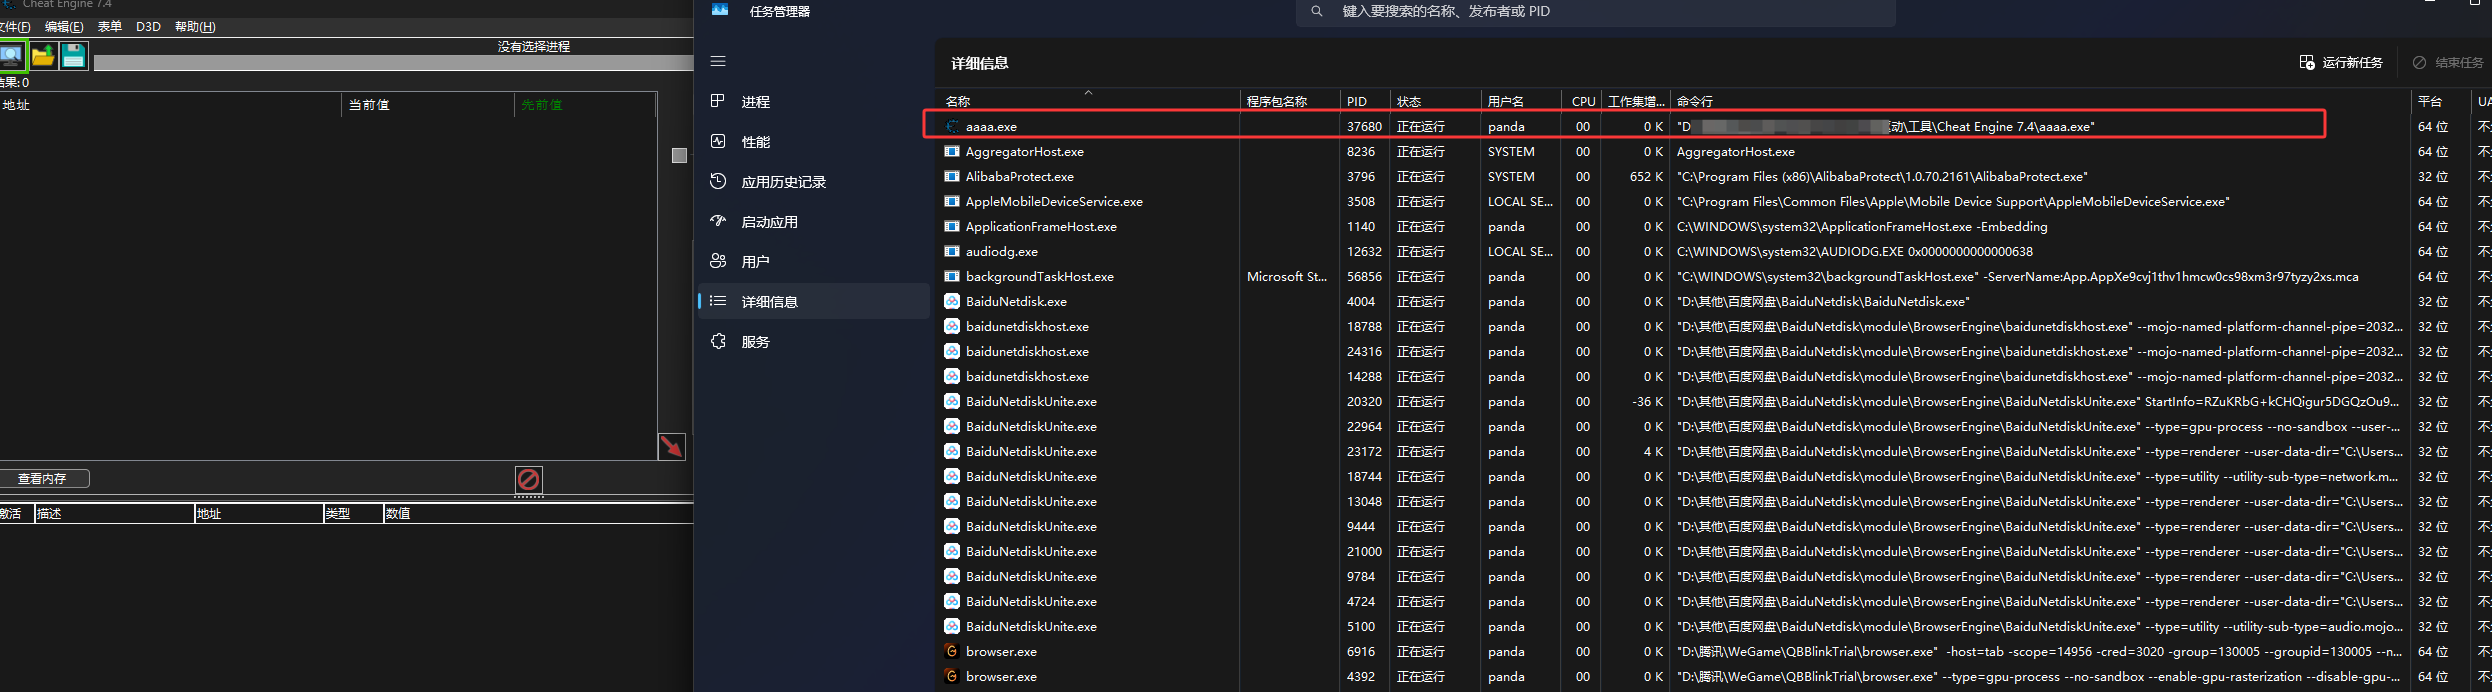Sort by the 状态 column header
The image size is (2492, 692).
point(1436,101)
